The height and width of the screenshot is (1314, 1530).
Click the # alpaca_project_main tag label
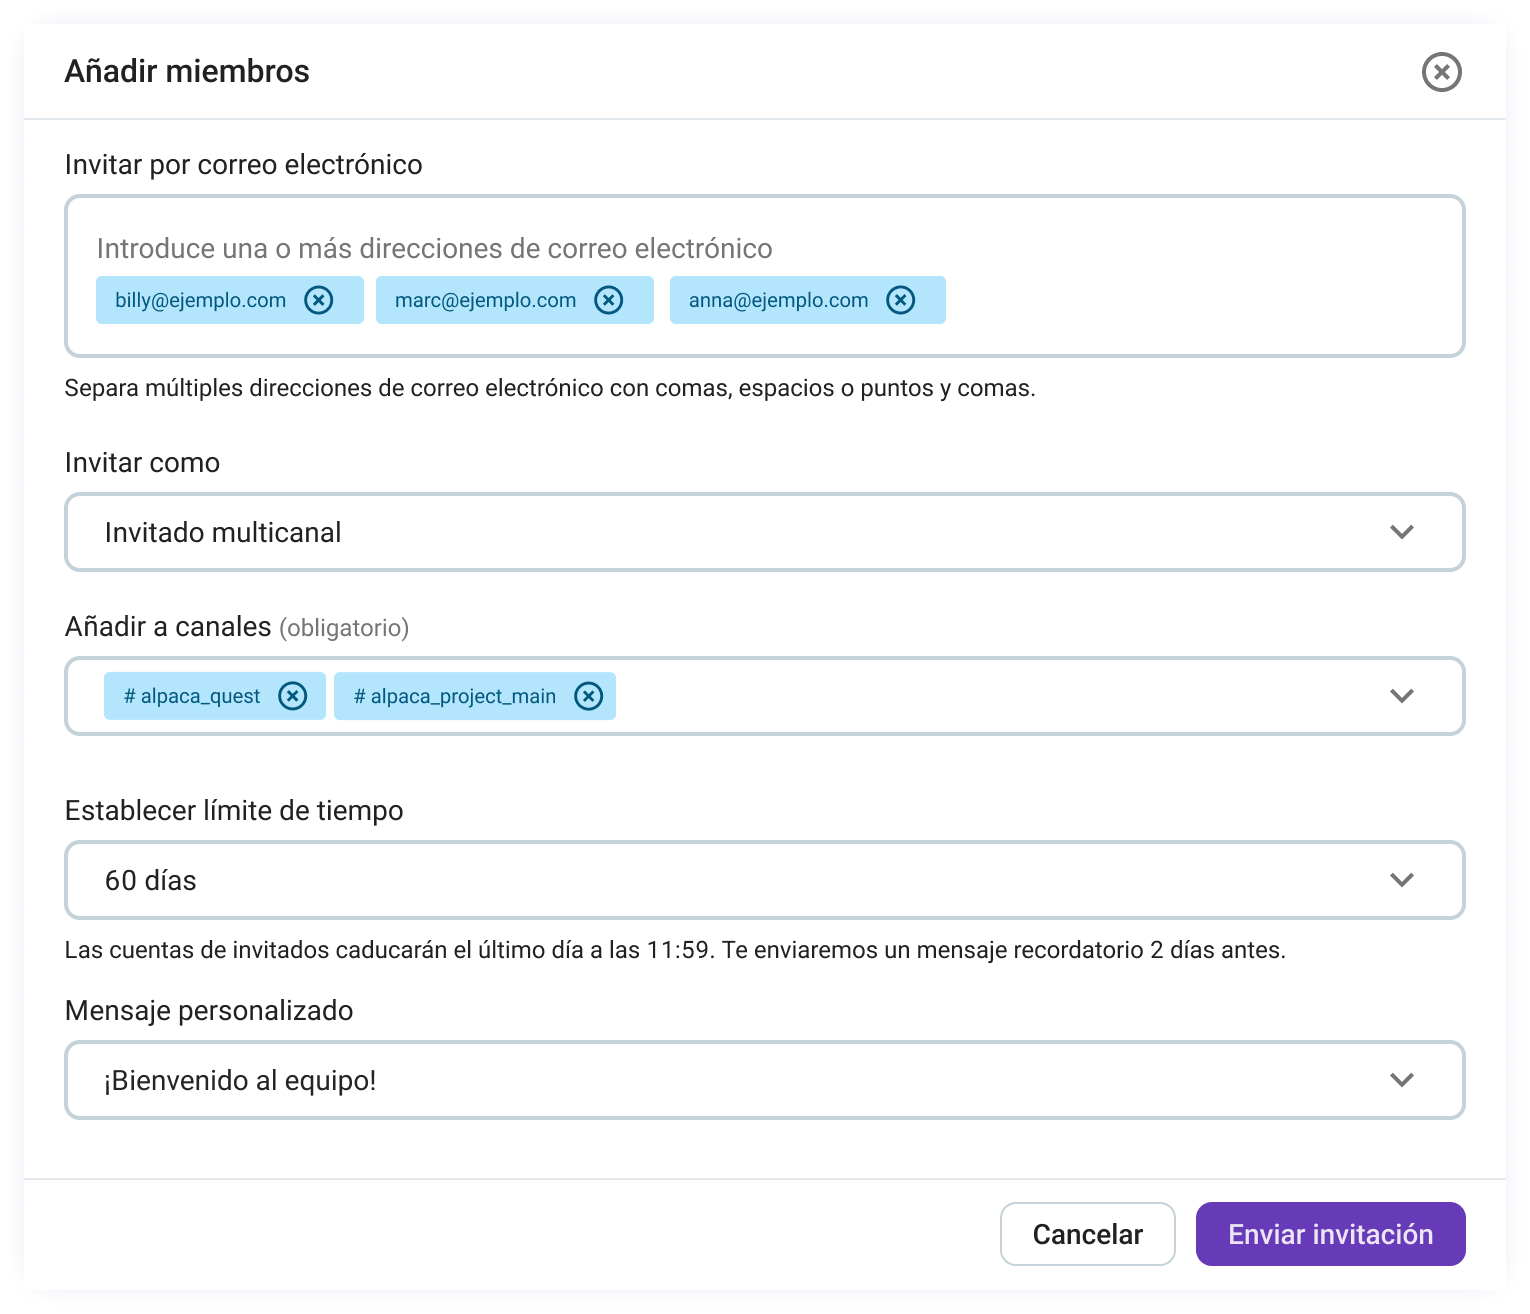(x=455, y=696)
